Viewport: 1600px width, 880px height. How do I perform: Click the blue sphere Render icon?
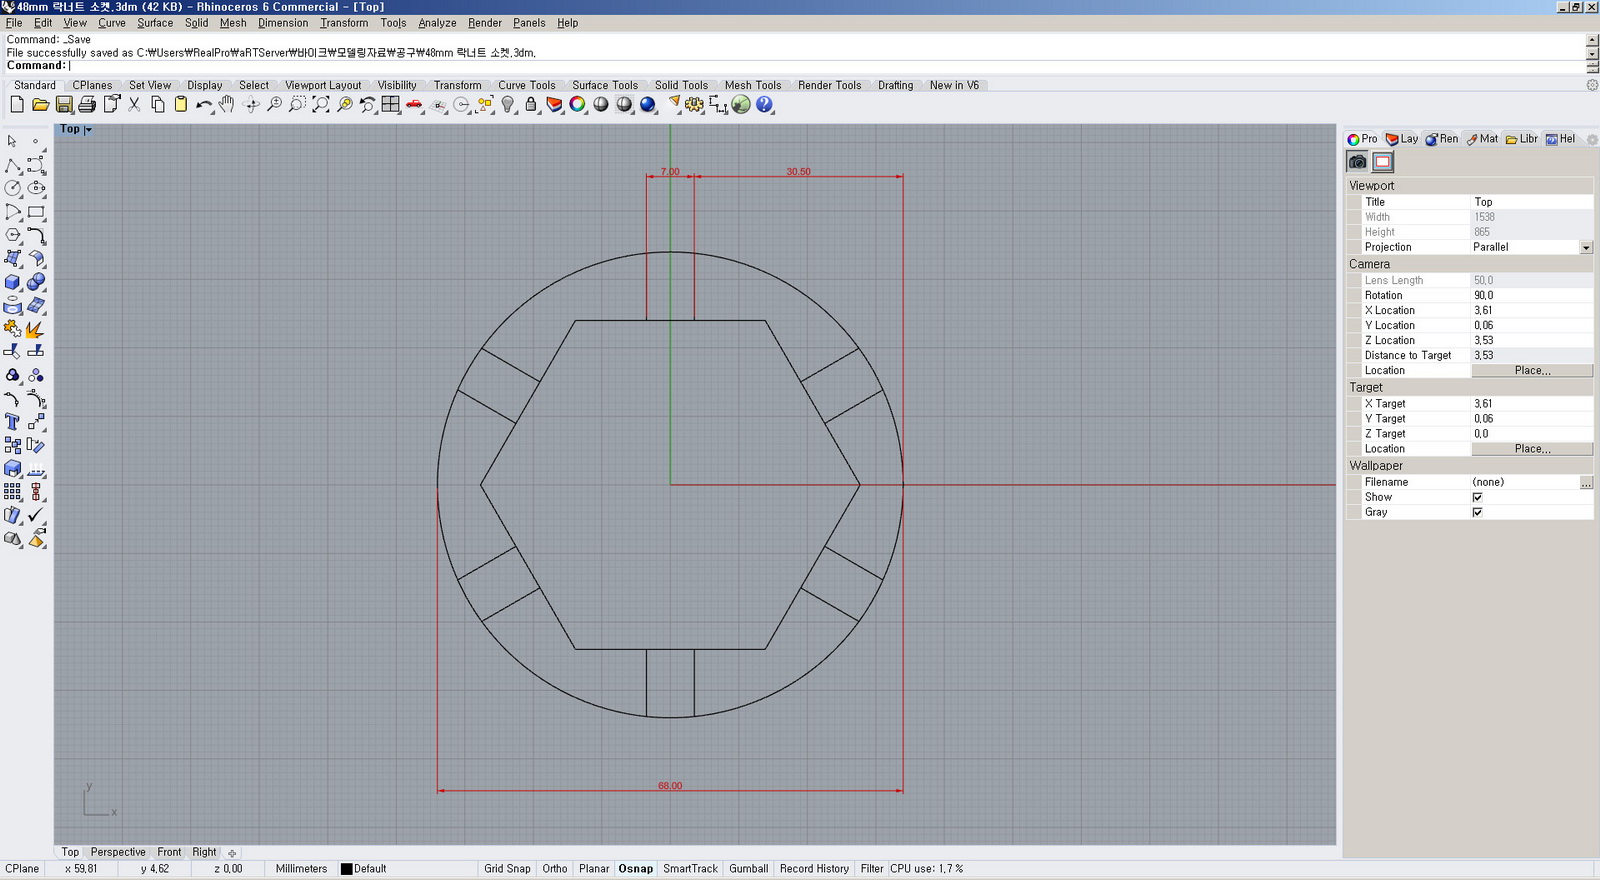coord(648,105)
